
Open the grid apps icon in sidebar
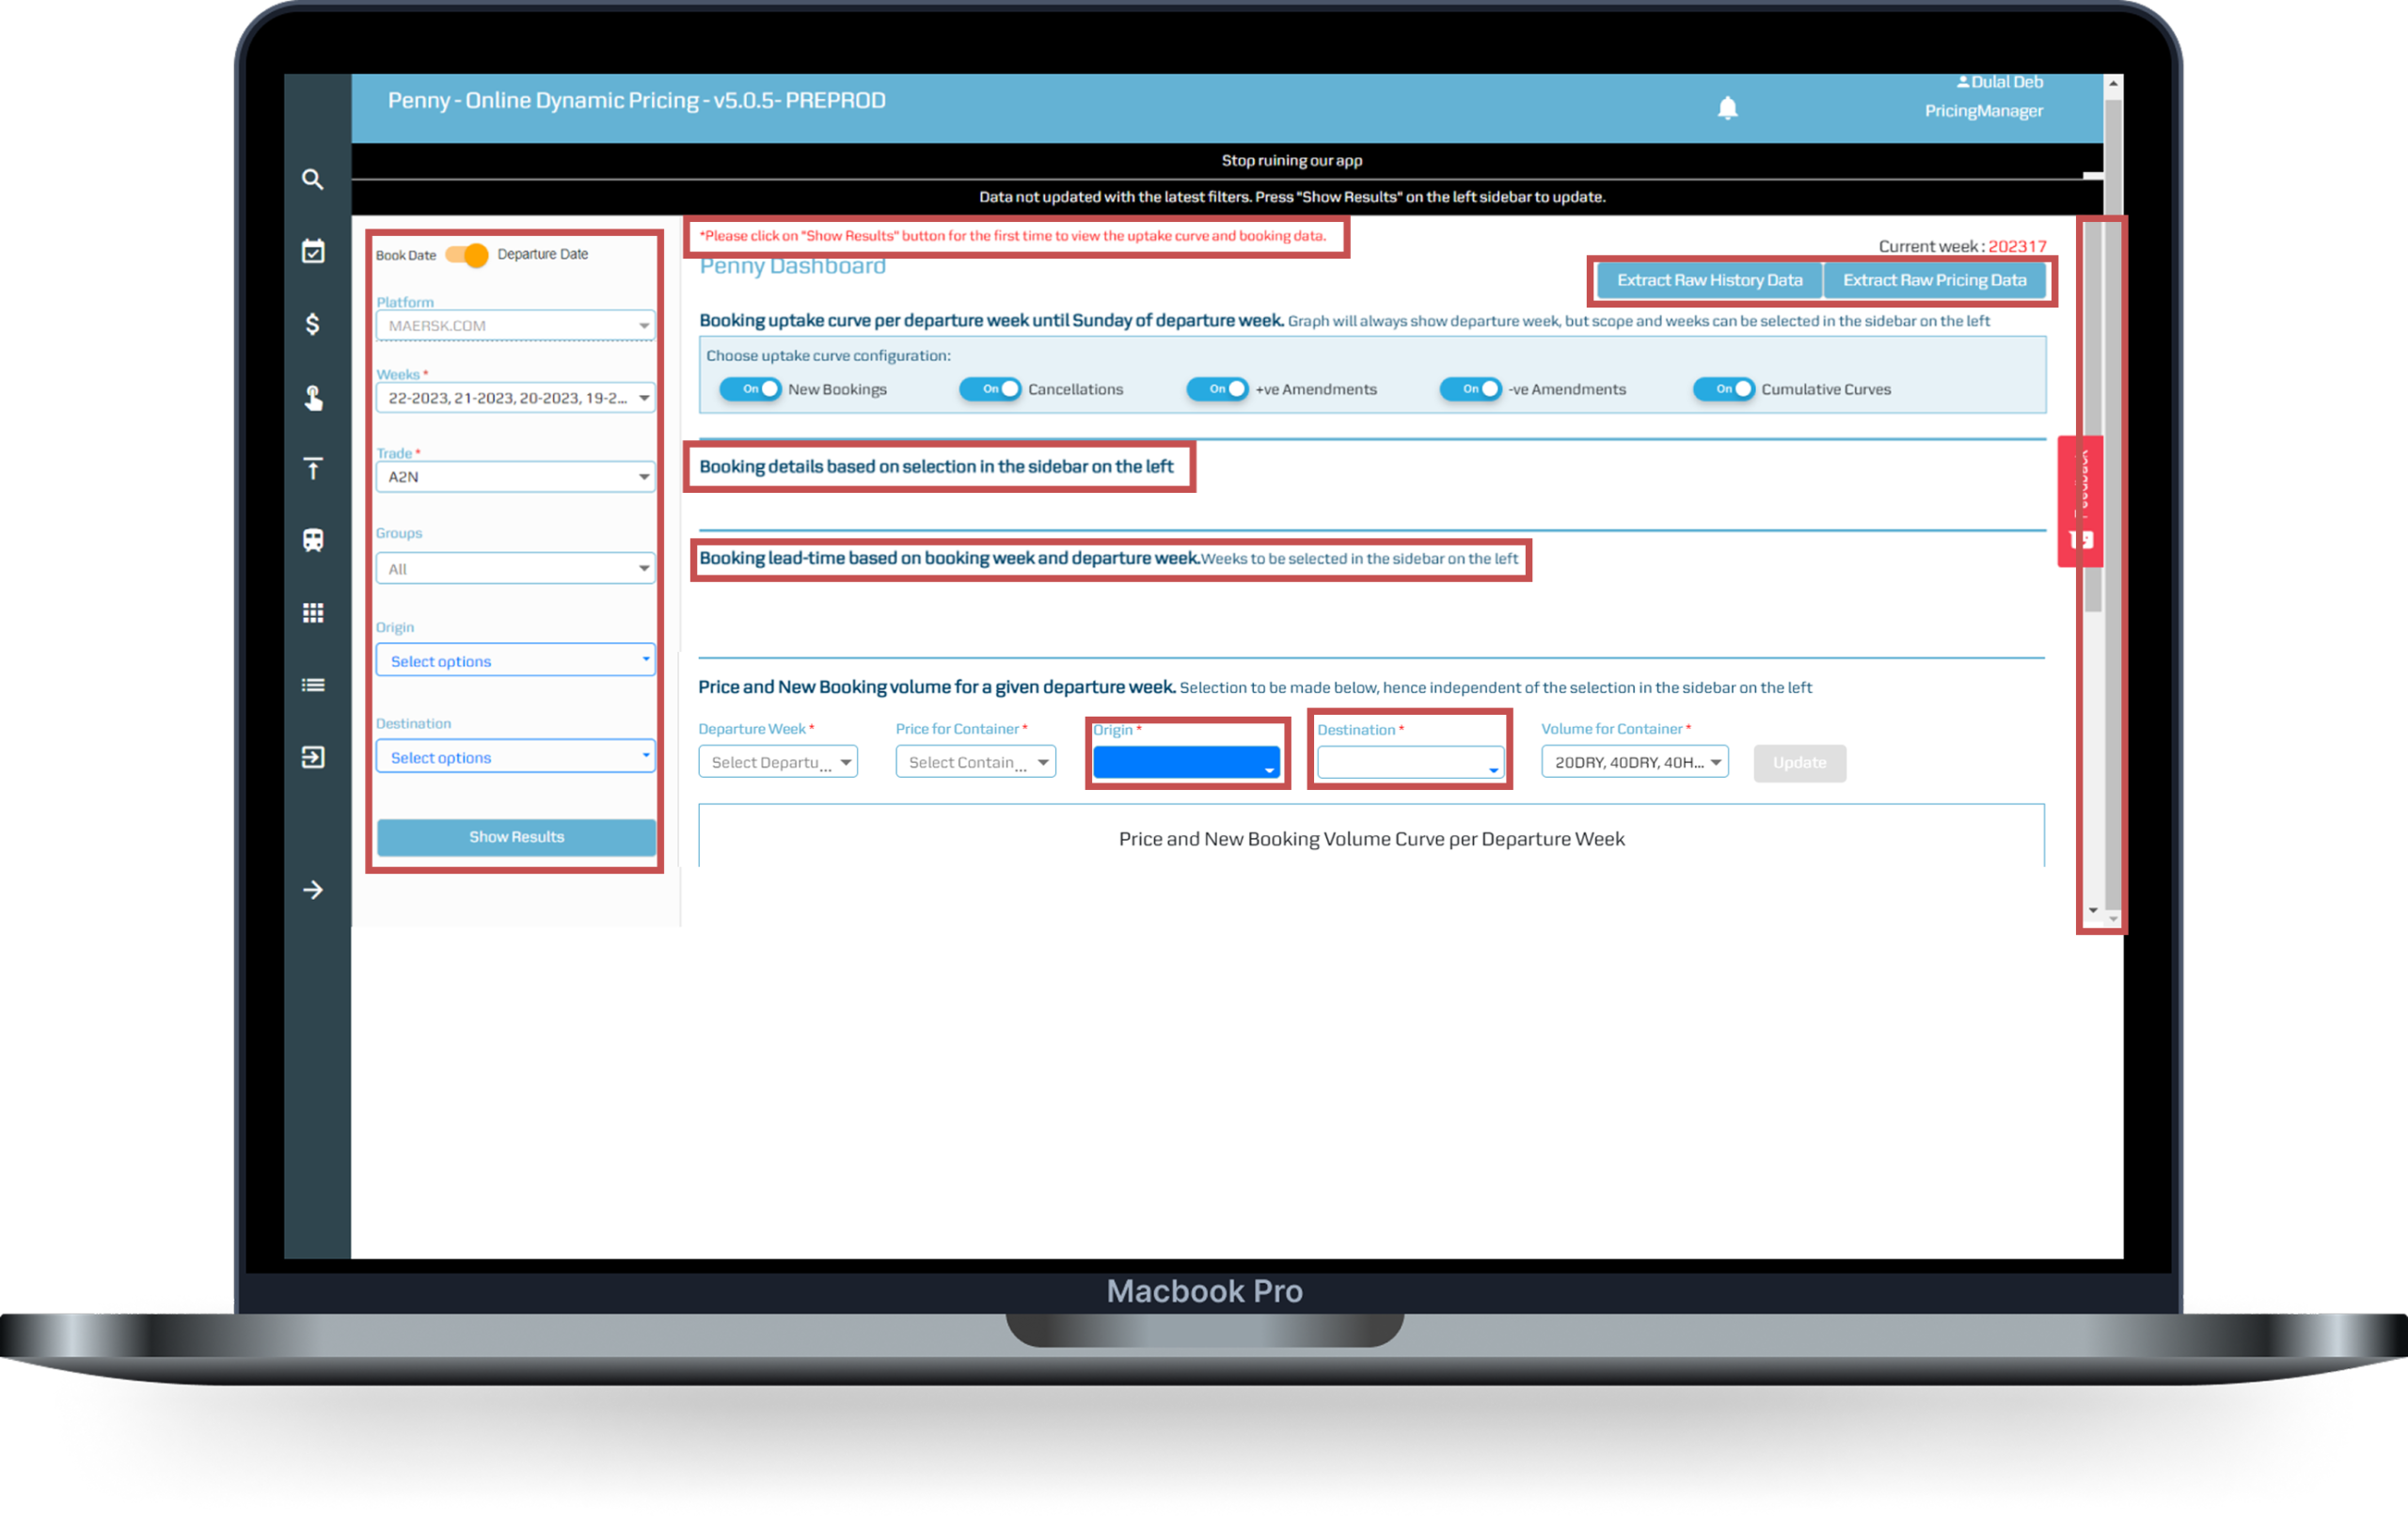313,613
